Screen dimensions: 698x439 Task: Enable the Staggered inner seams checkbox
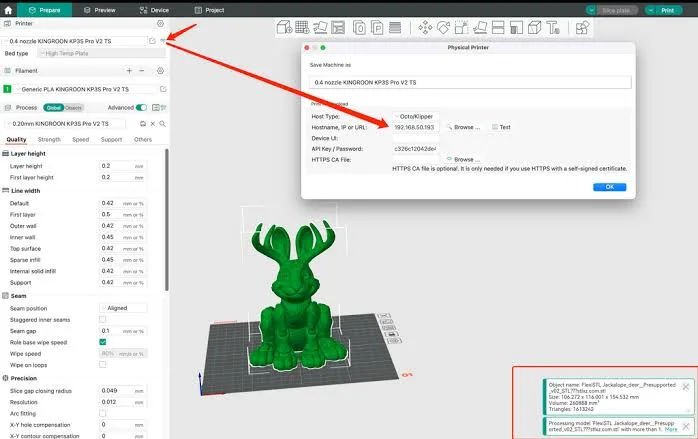pyautogui.click(x=103, y=319)
